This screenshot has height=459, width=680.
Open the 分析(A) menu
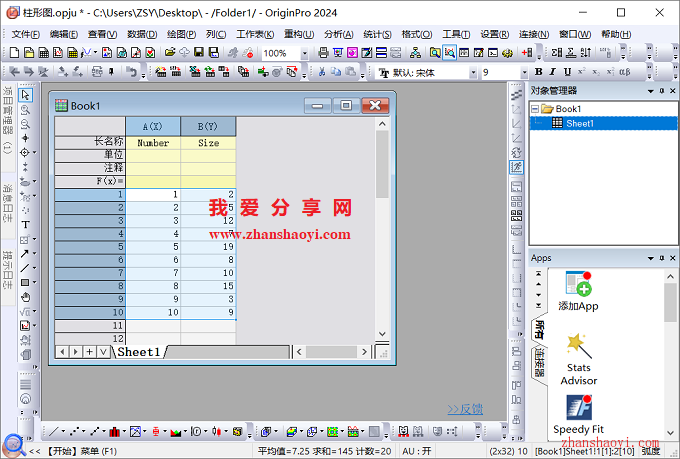click(339, 34)
